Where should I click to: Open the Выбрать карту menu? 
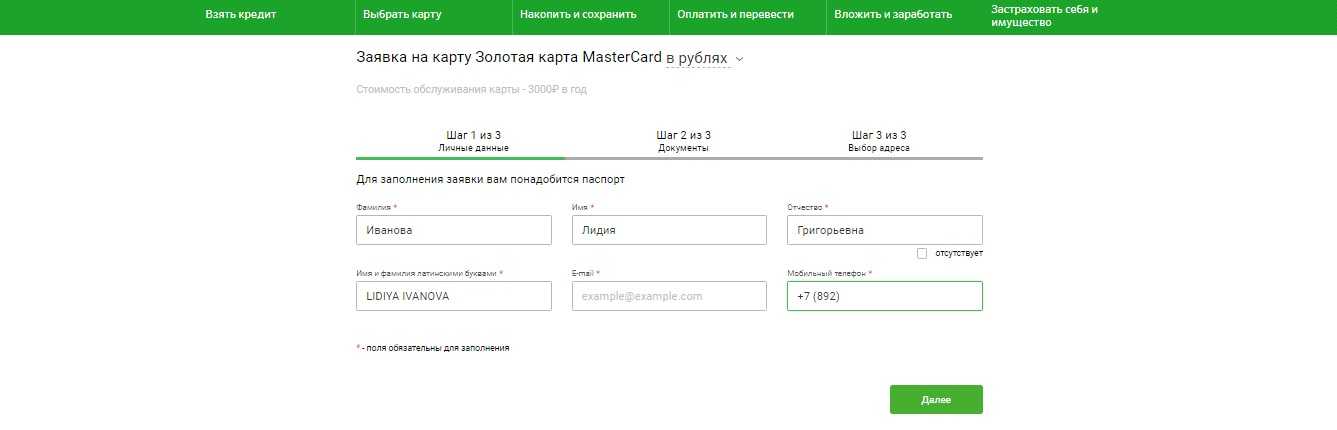point(402,15)
